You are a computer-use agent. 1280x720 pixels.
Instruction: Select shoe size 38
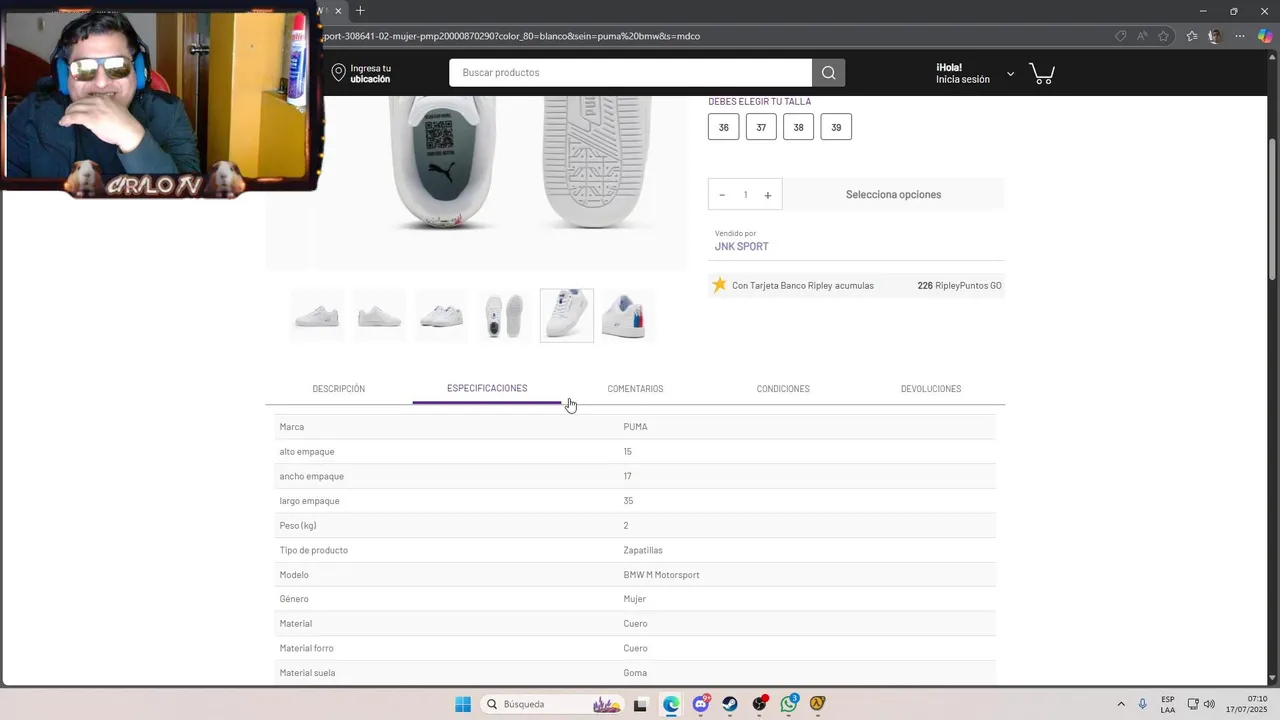click(798, 127)
